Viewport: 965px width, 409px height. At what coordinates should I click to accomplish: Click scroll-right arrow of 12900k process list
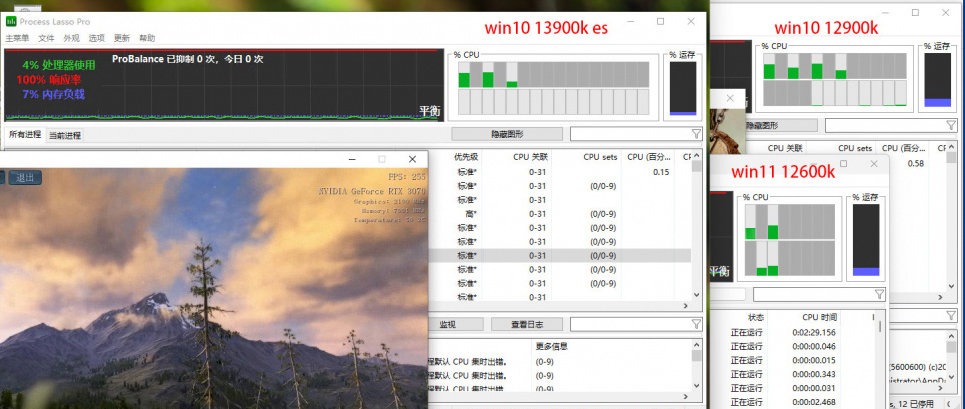[940, 297]
